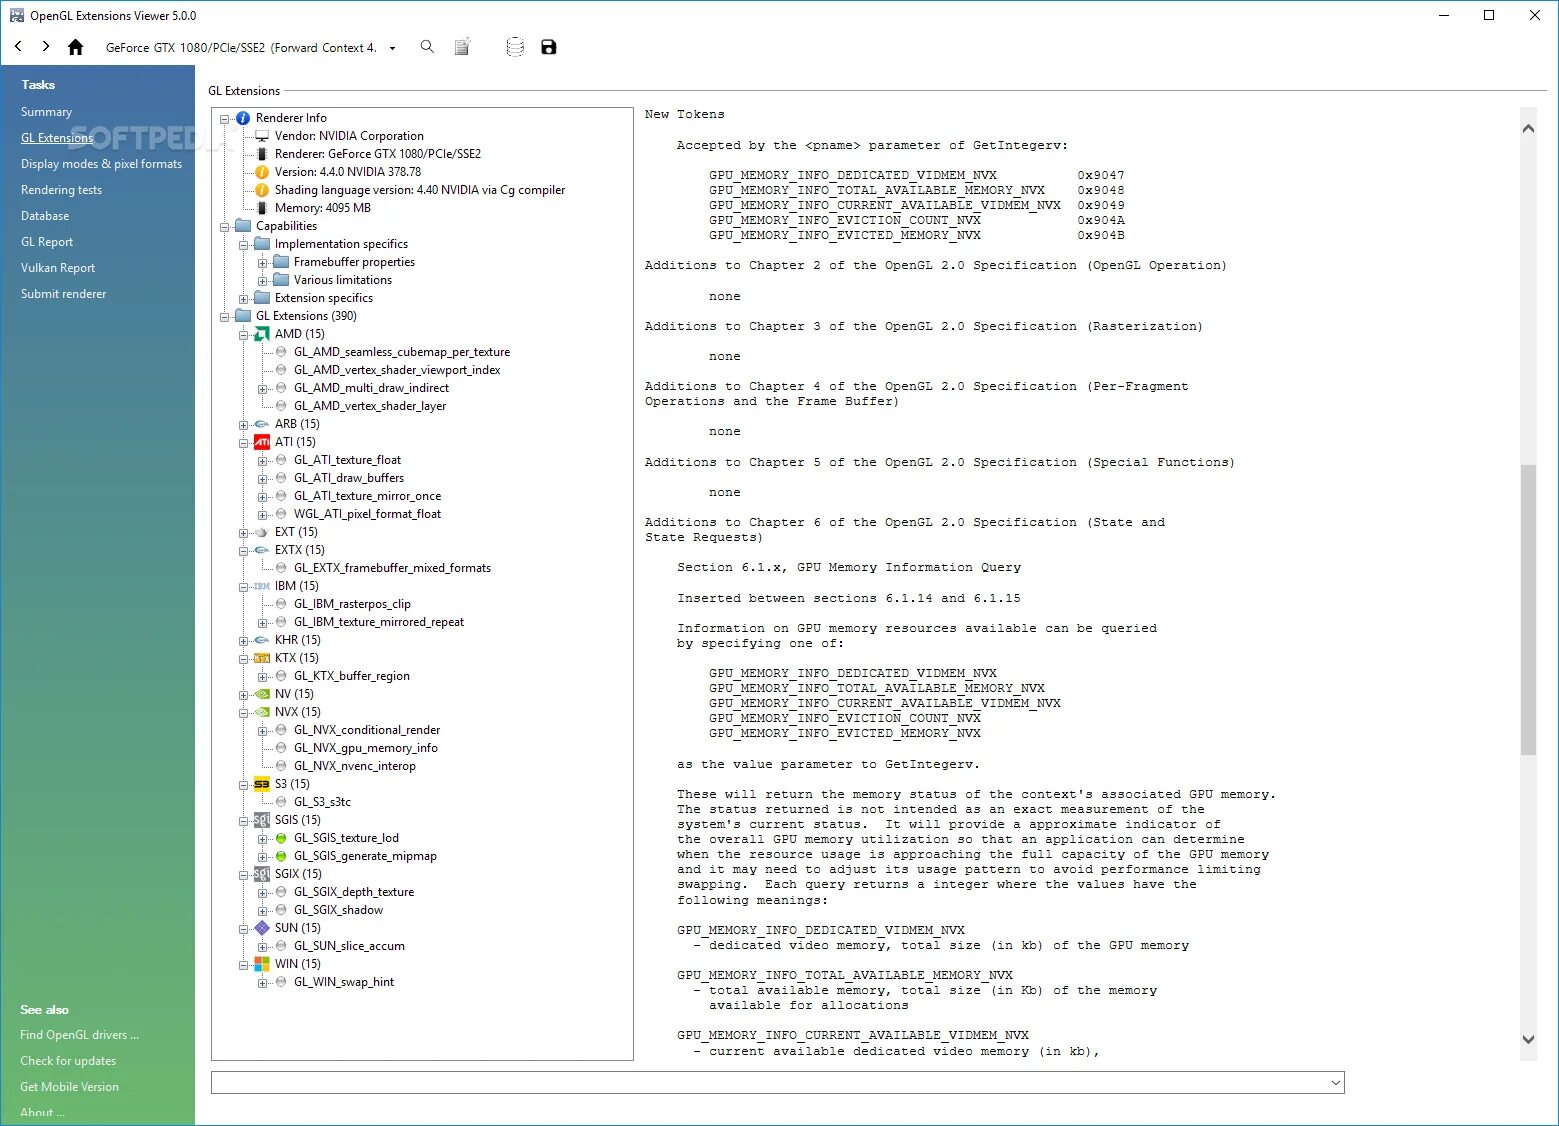Expand the KHR (15) extension group
Screen dimensions: 1559x1126
(x=244, y=641)
